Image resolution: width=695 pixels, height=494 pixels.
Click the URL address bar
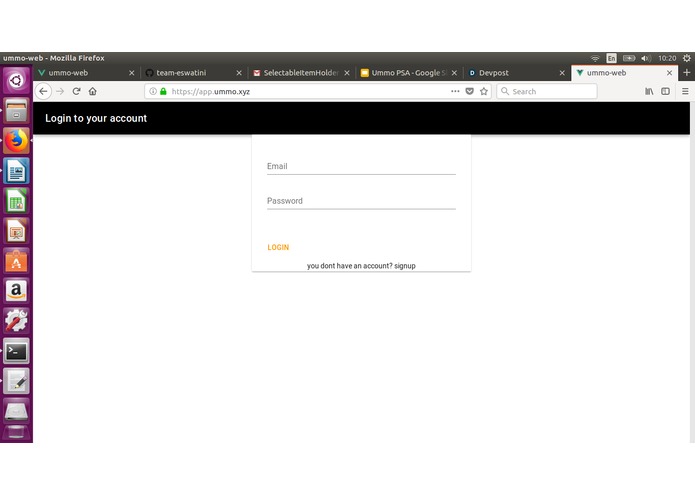point(317,91)
